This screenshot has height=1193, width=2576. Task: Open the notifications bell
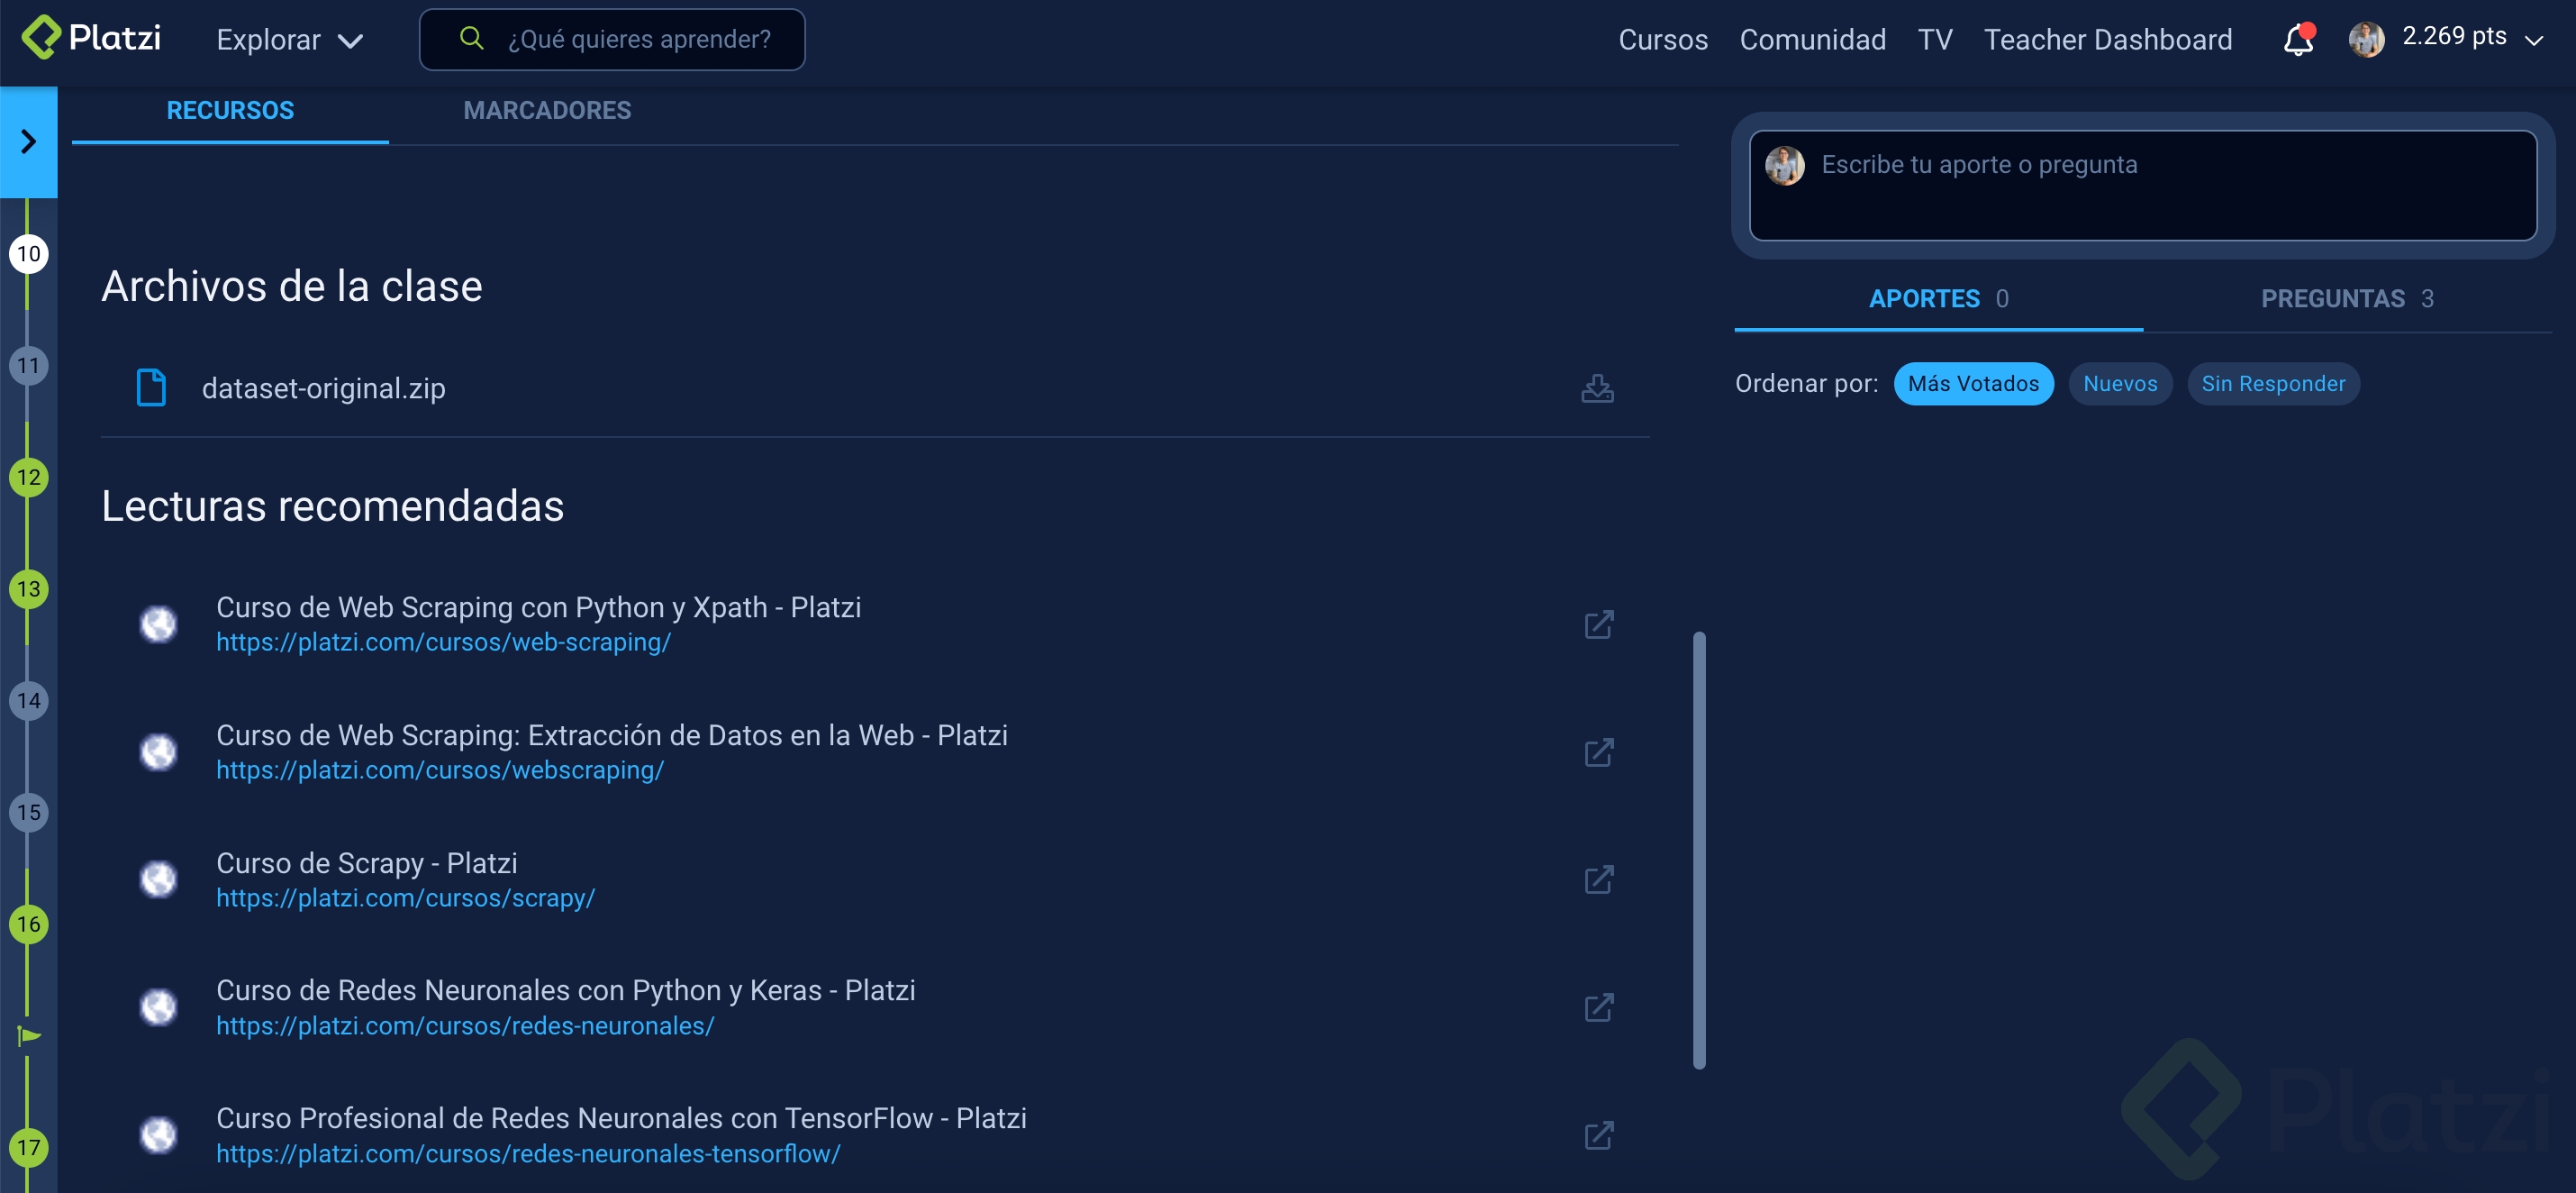pos(2297,39)
